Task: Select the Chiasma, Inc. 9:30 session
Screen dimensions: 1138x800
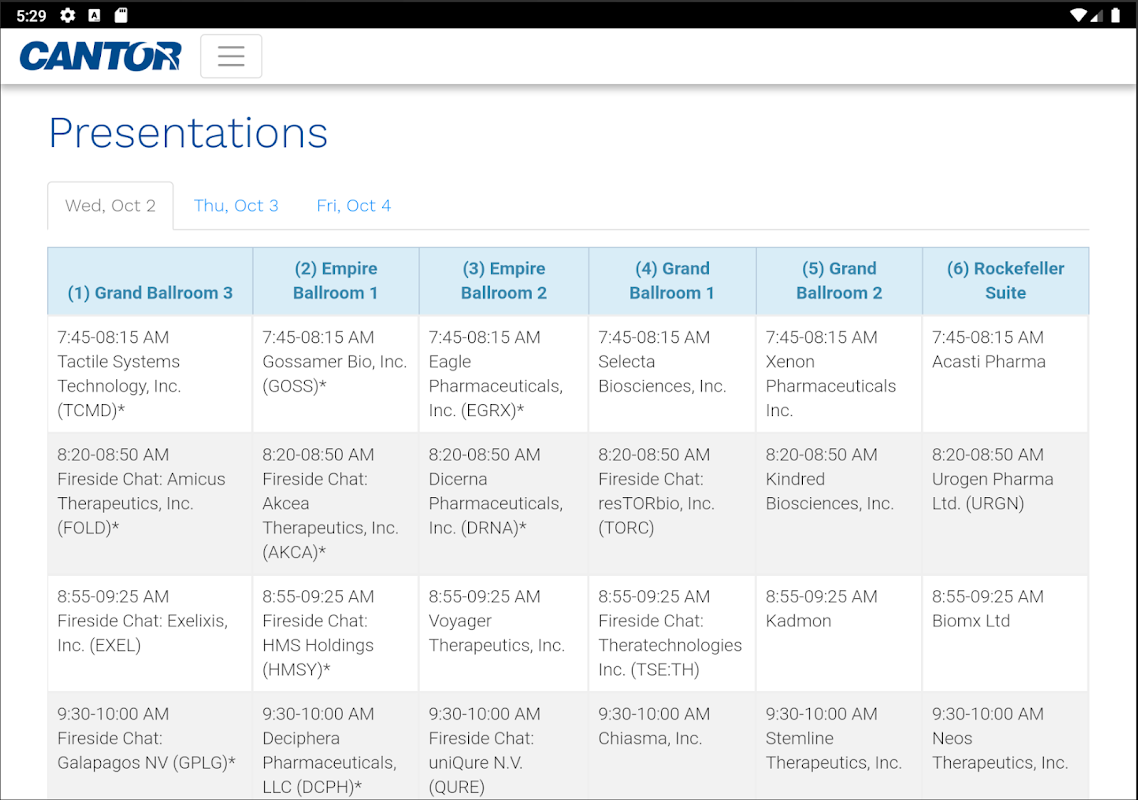Action: [x=672, y=746]
